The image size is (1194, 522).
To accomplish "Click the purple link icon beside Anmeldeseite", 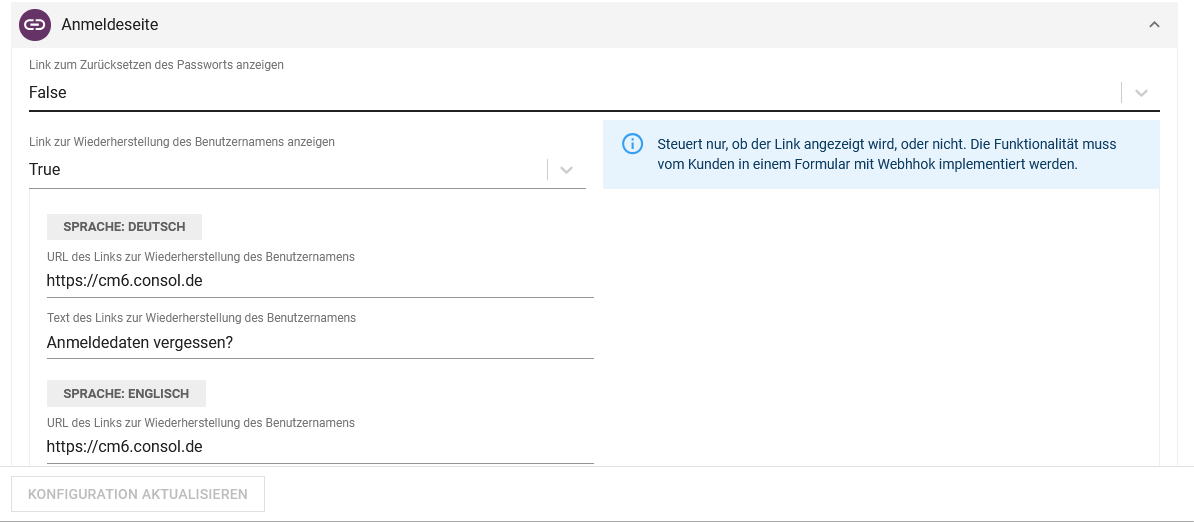I will 35,25.
